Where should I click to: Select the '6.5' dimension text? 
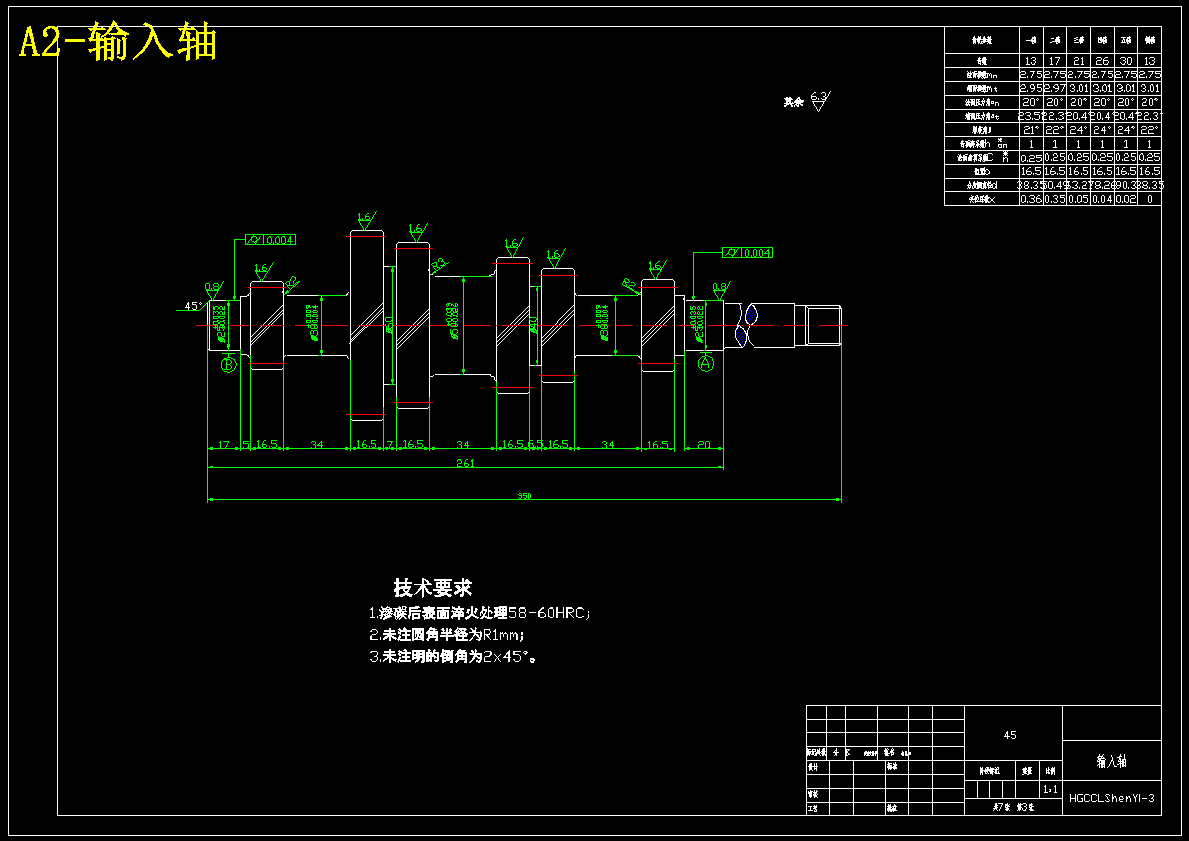coord(535,444)
